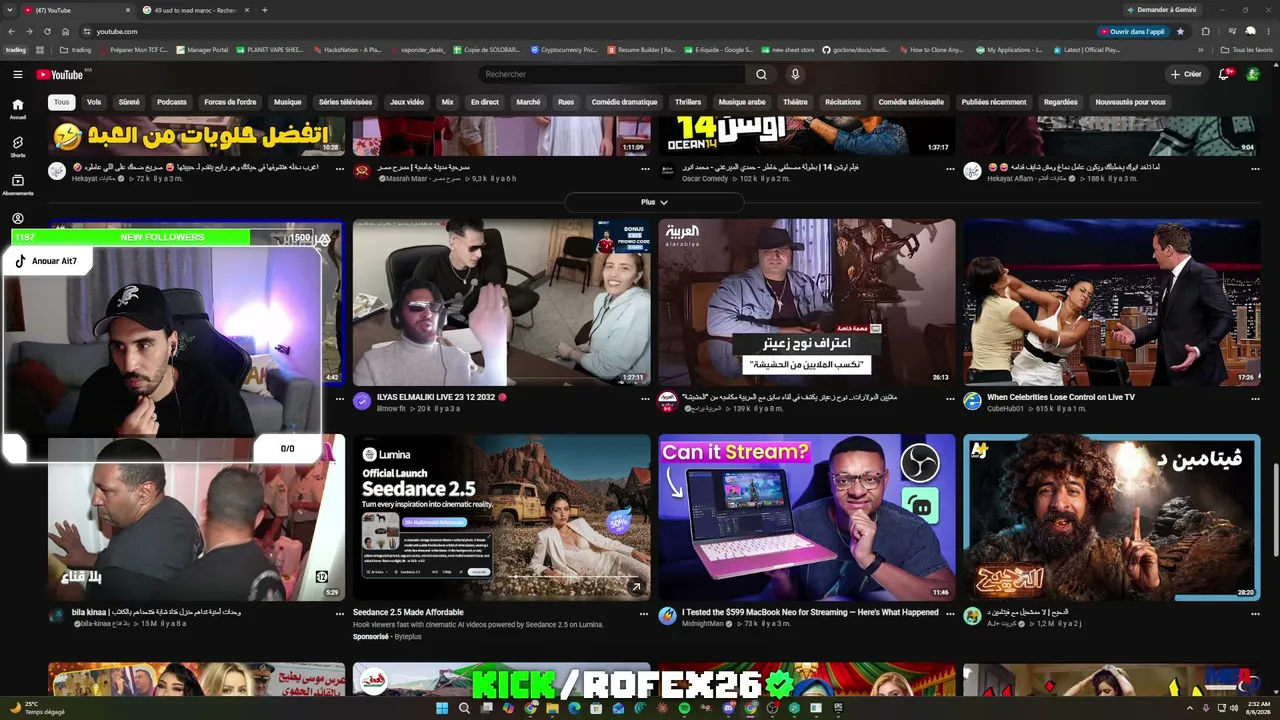Viewport: 1280px width, 720px height.
Task: Open the Celebrities Lose Control video thumbnail
Action: click(x=1112, y=302)
